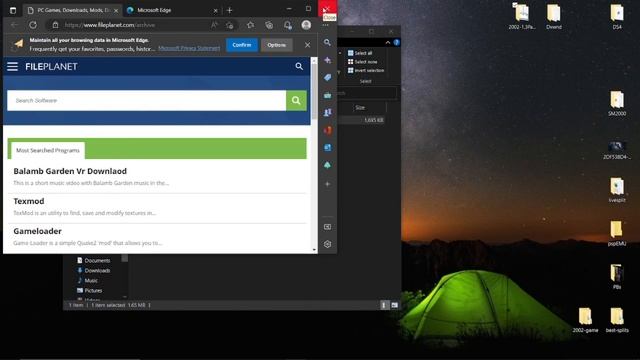Viewport: 640px width, 360px height.
Task: Open the Edge sidebar settings gear
Action: click(327, 244)
